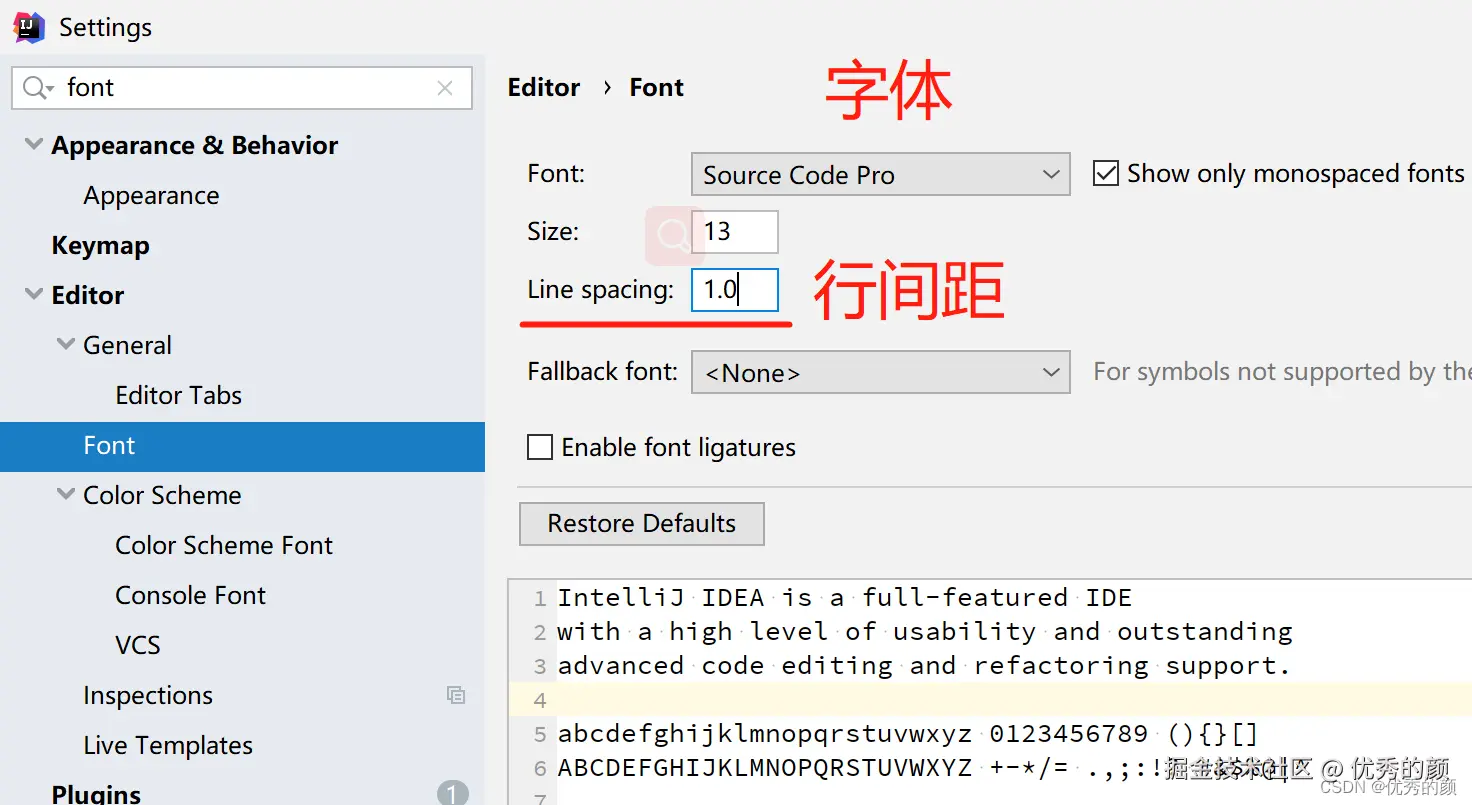Open Console Font settings
1472x805 pixels.
click(190, 595)
